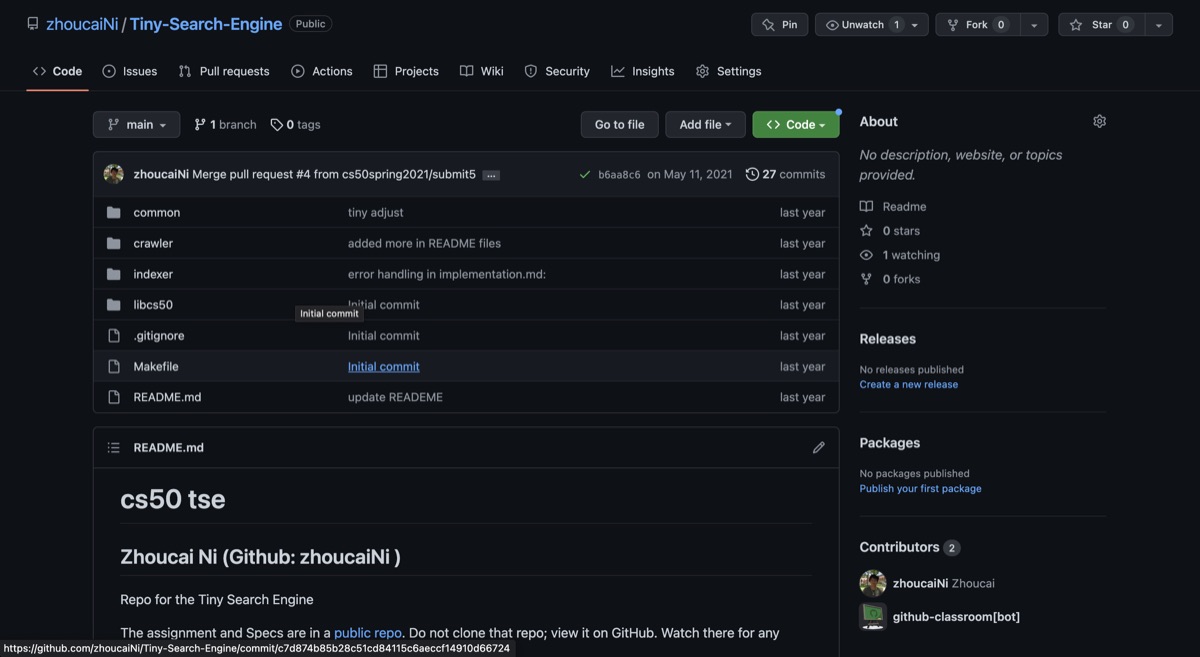Open the green Code clone dropdown

[x=796, y=125]
